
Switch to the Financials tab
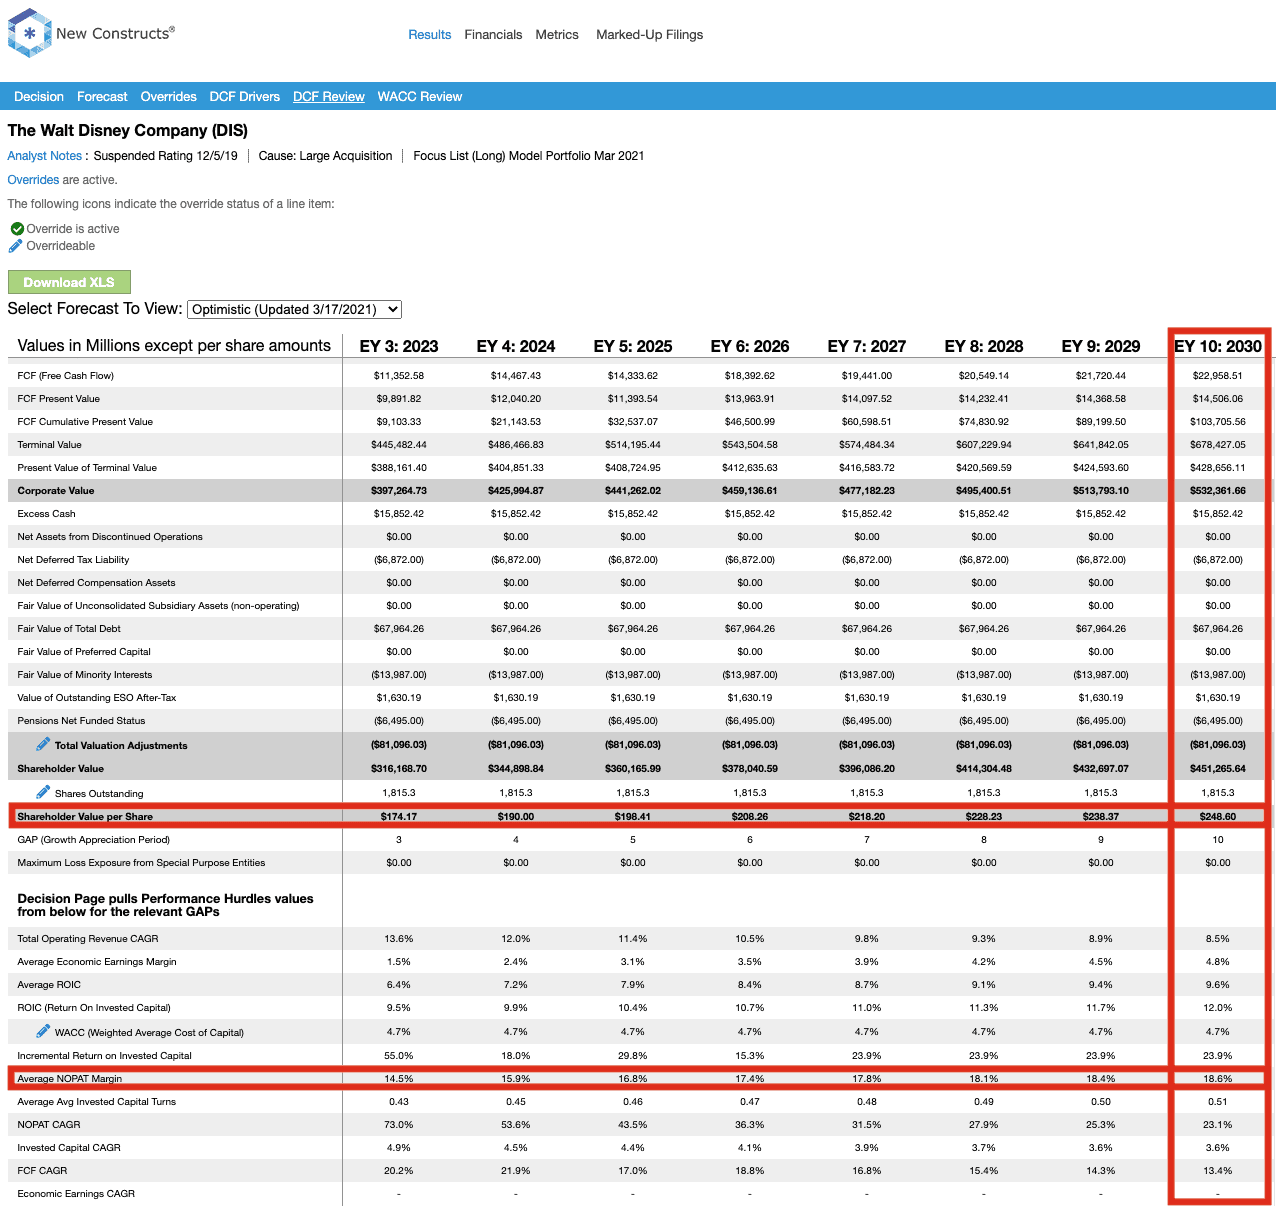493,35
